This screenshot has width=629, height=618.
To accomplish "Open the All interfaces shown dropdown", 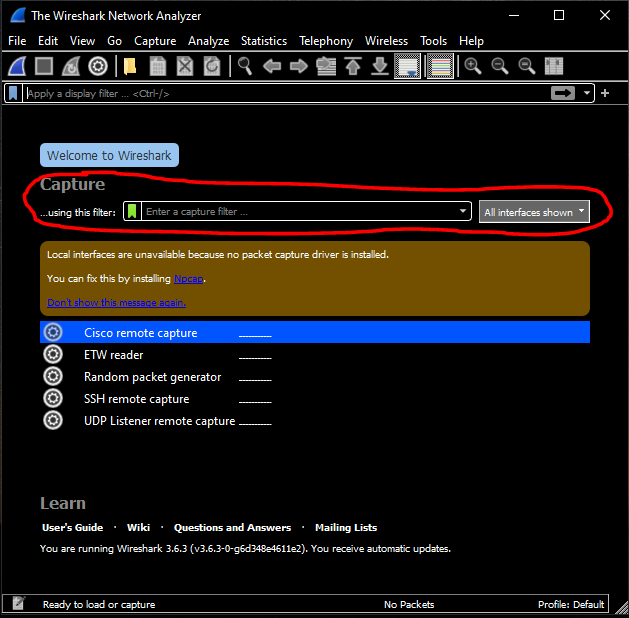I will [534, 212].
